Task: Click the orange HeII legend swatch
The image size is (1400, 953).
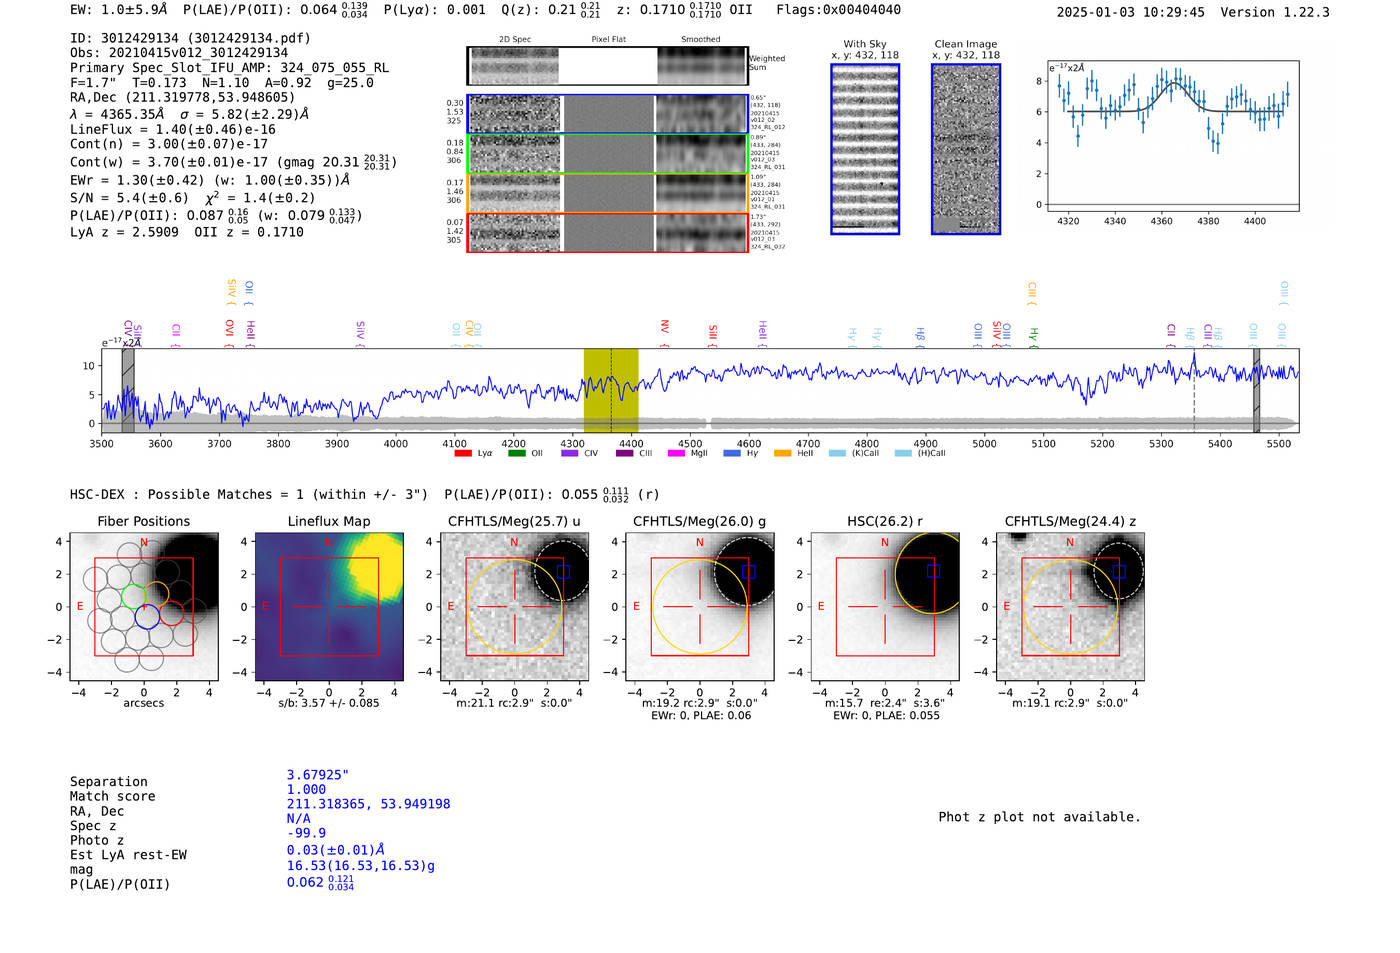Action: (783, 453)
